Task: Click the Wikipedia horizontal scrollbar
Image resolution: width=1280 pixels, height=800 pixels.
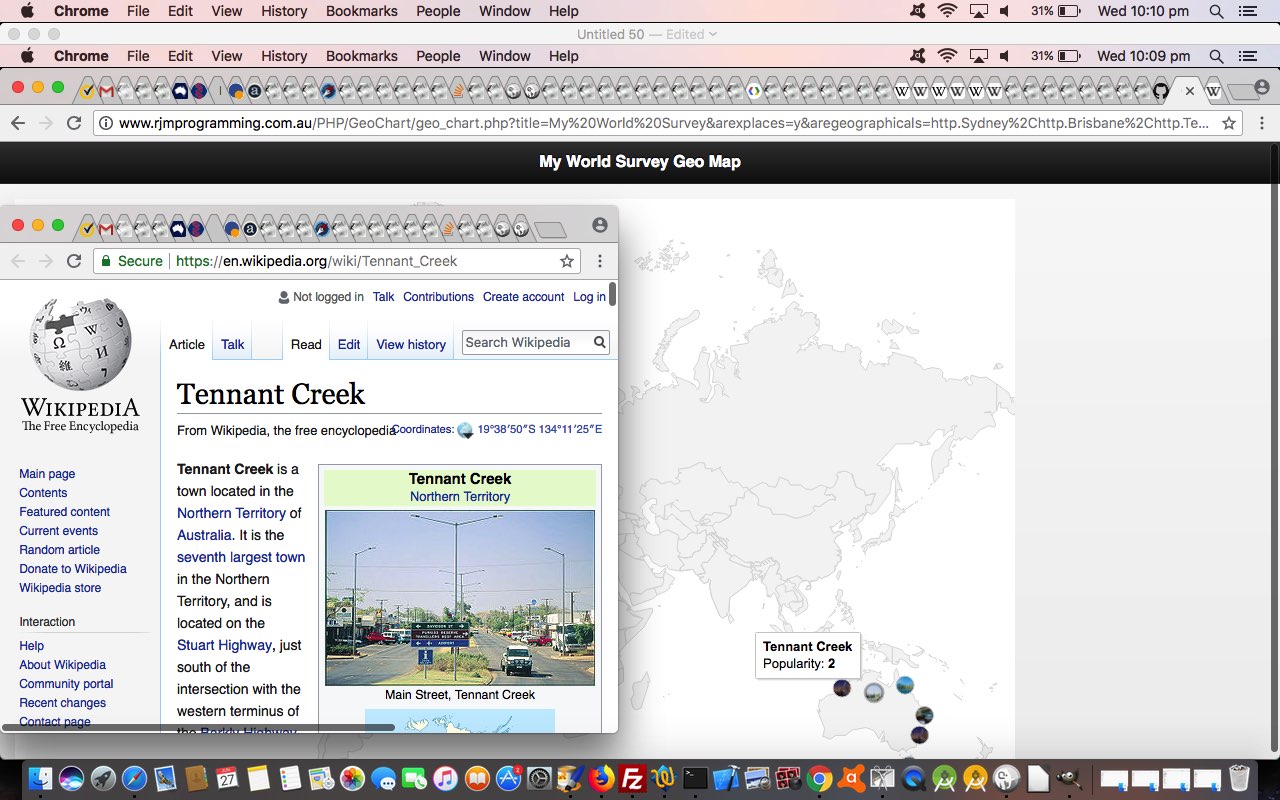Action: [x=200, y=727]
